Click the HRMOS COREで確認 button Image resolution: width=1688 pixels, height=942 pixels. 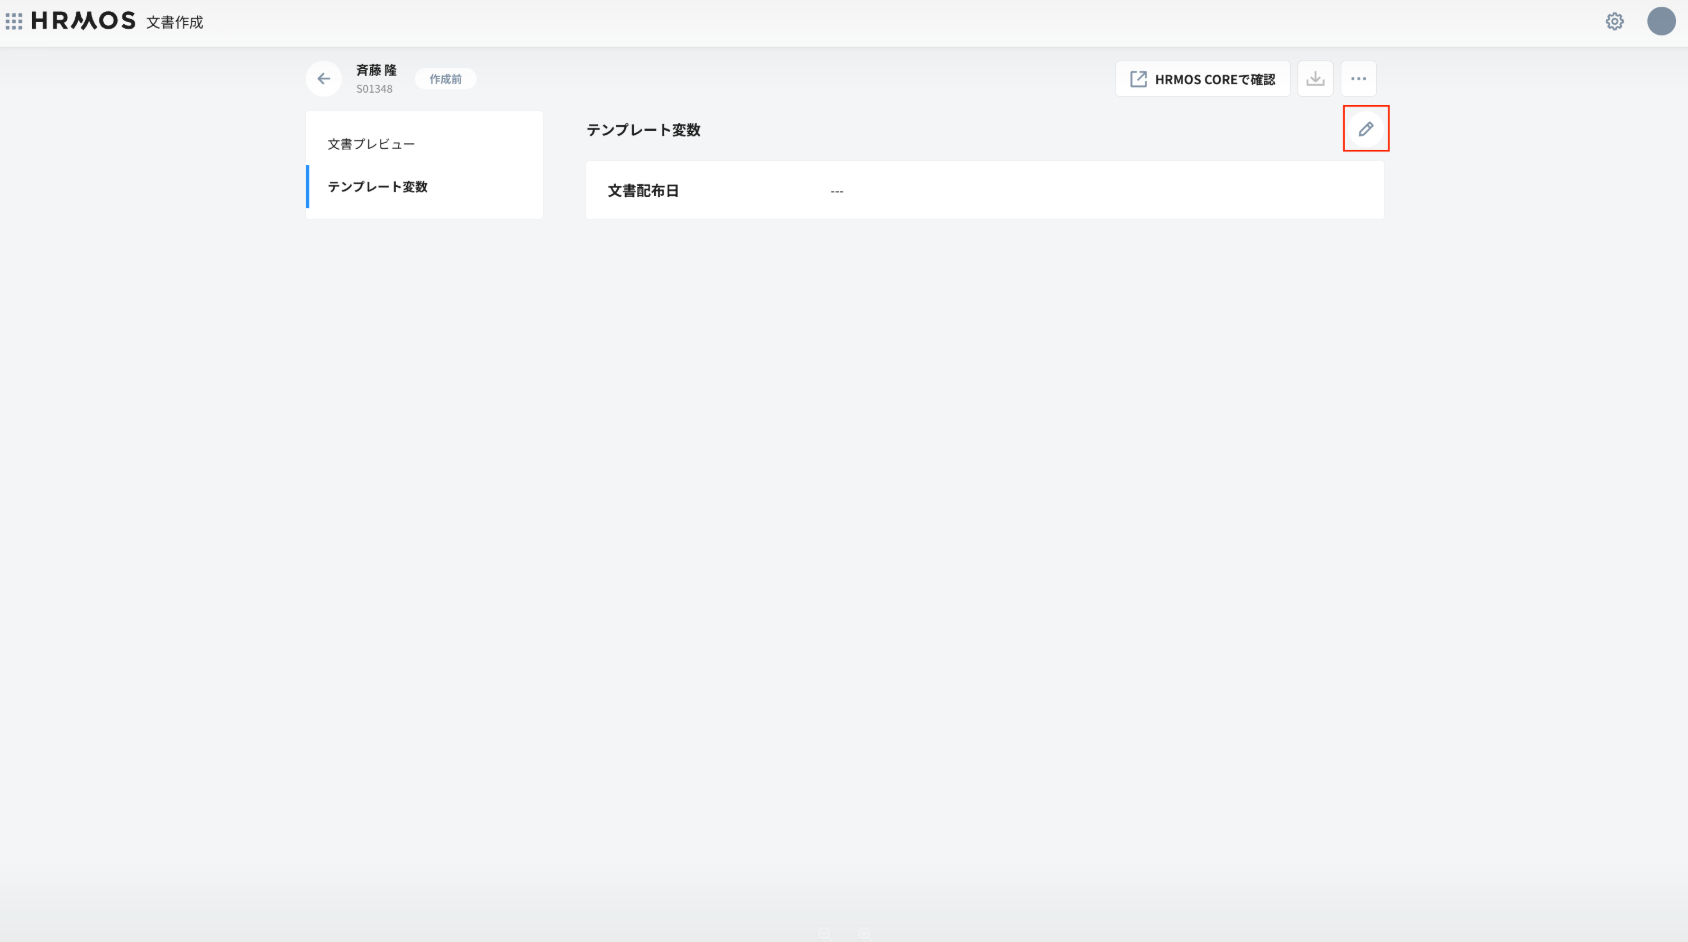[x=1202, y=79]
